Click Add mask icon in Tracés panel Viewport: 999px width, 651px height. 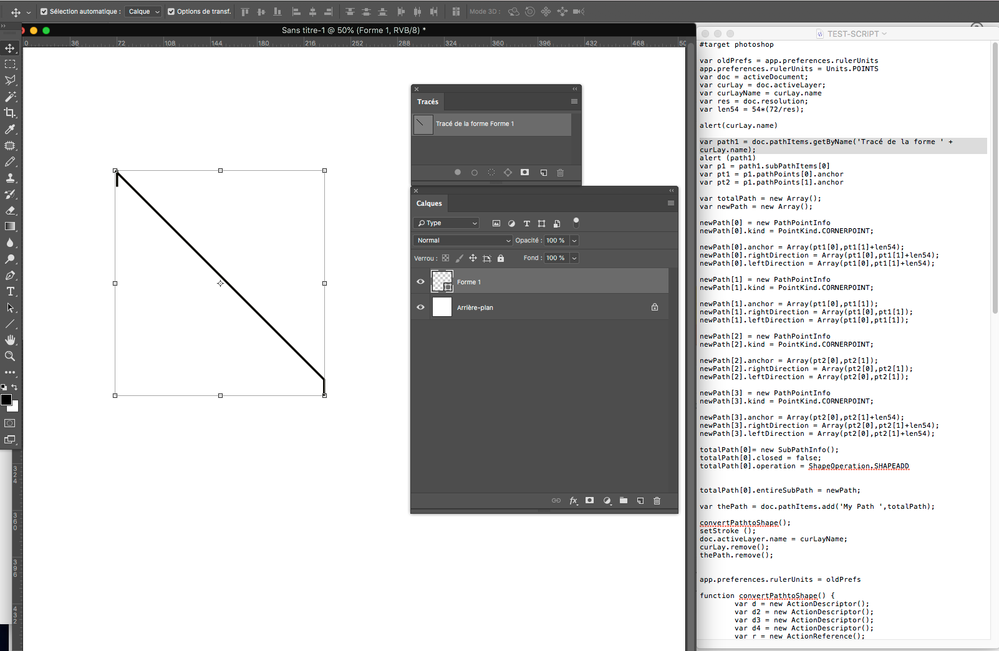[x=524, y=173]
